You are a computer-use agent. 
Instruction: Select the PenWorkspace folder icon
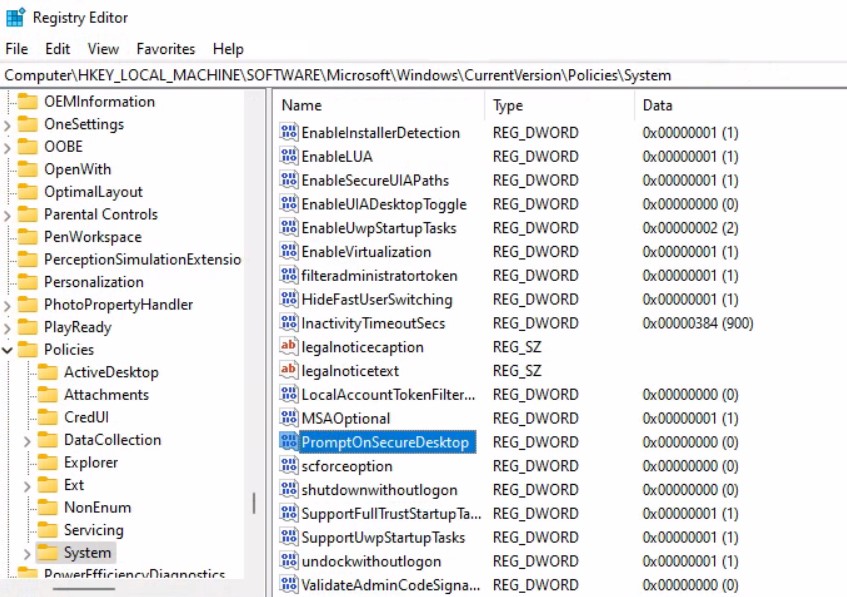click(x=28, y=237)
